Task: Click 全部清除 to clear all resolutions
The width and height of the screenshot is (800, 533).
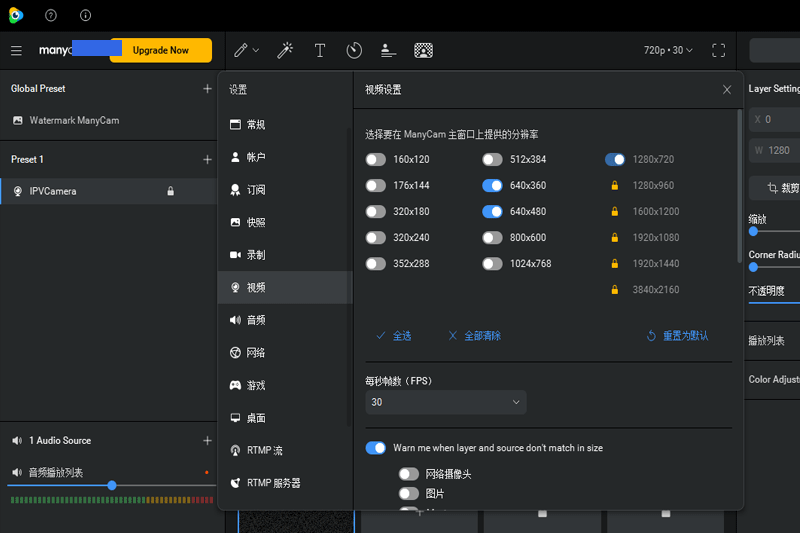Action: [474, 336]
